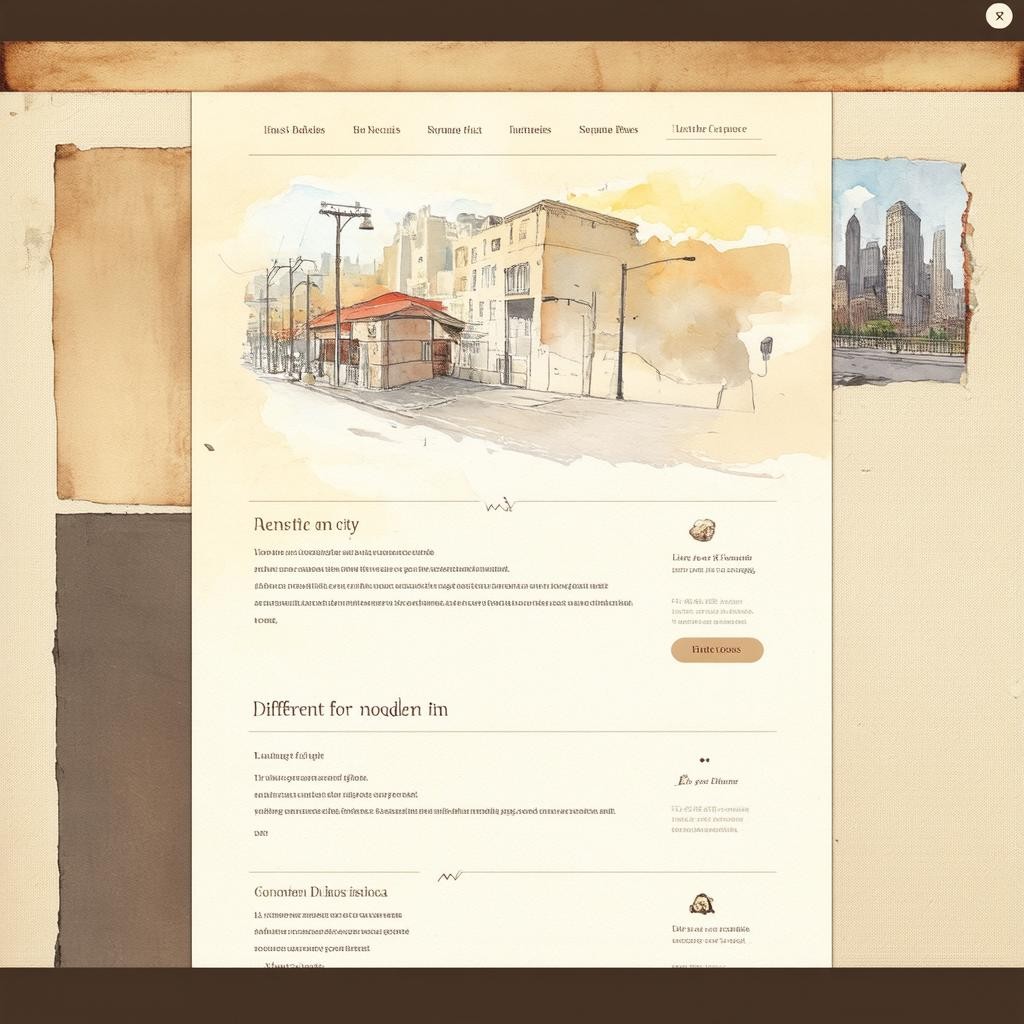1024x1024 pixels.
Task: Select the fourth navigation menu item
Action: pyautogui.click(x=530, y=130)
